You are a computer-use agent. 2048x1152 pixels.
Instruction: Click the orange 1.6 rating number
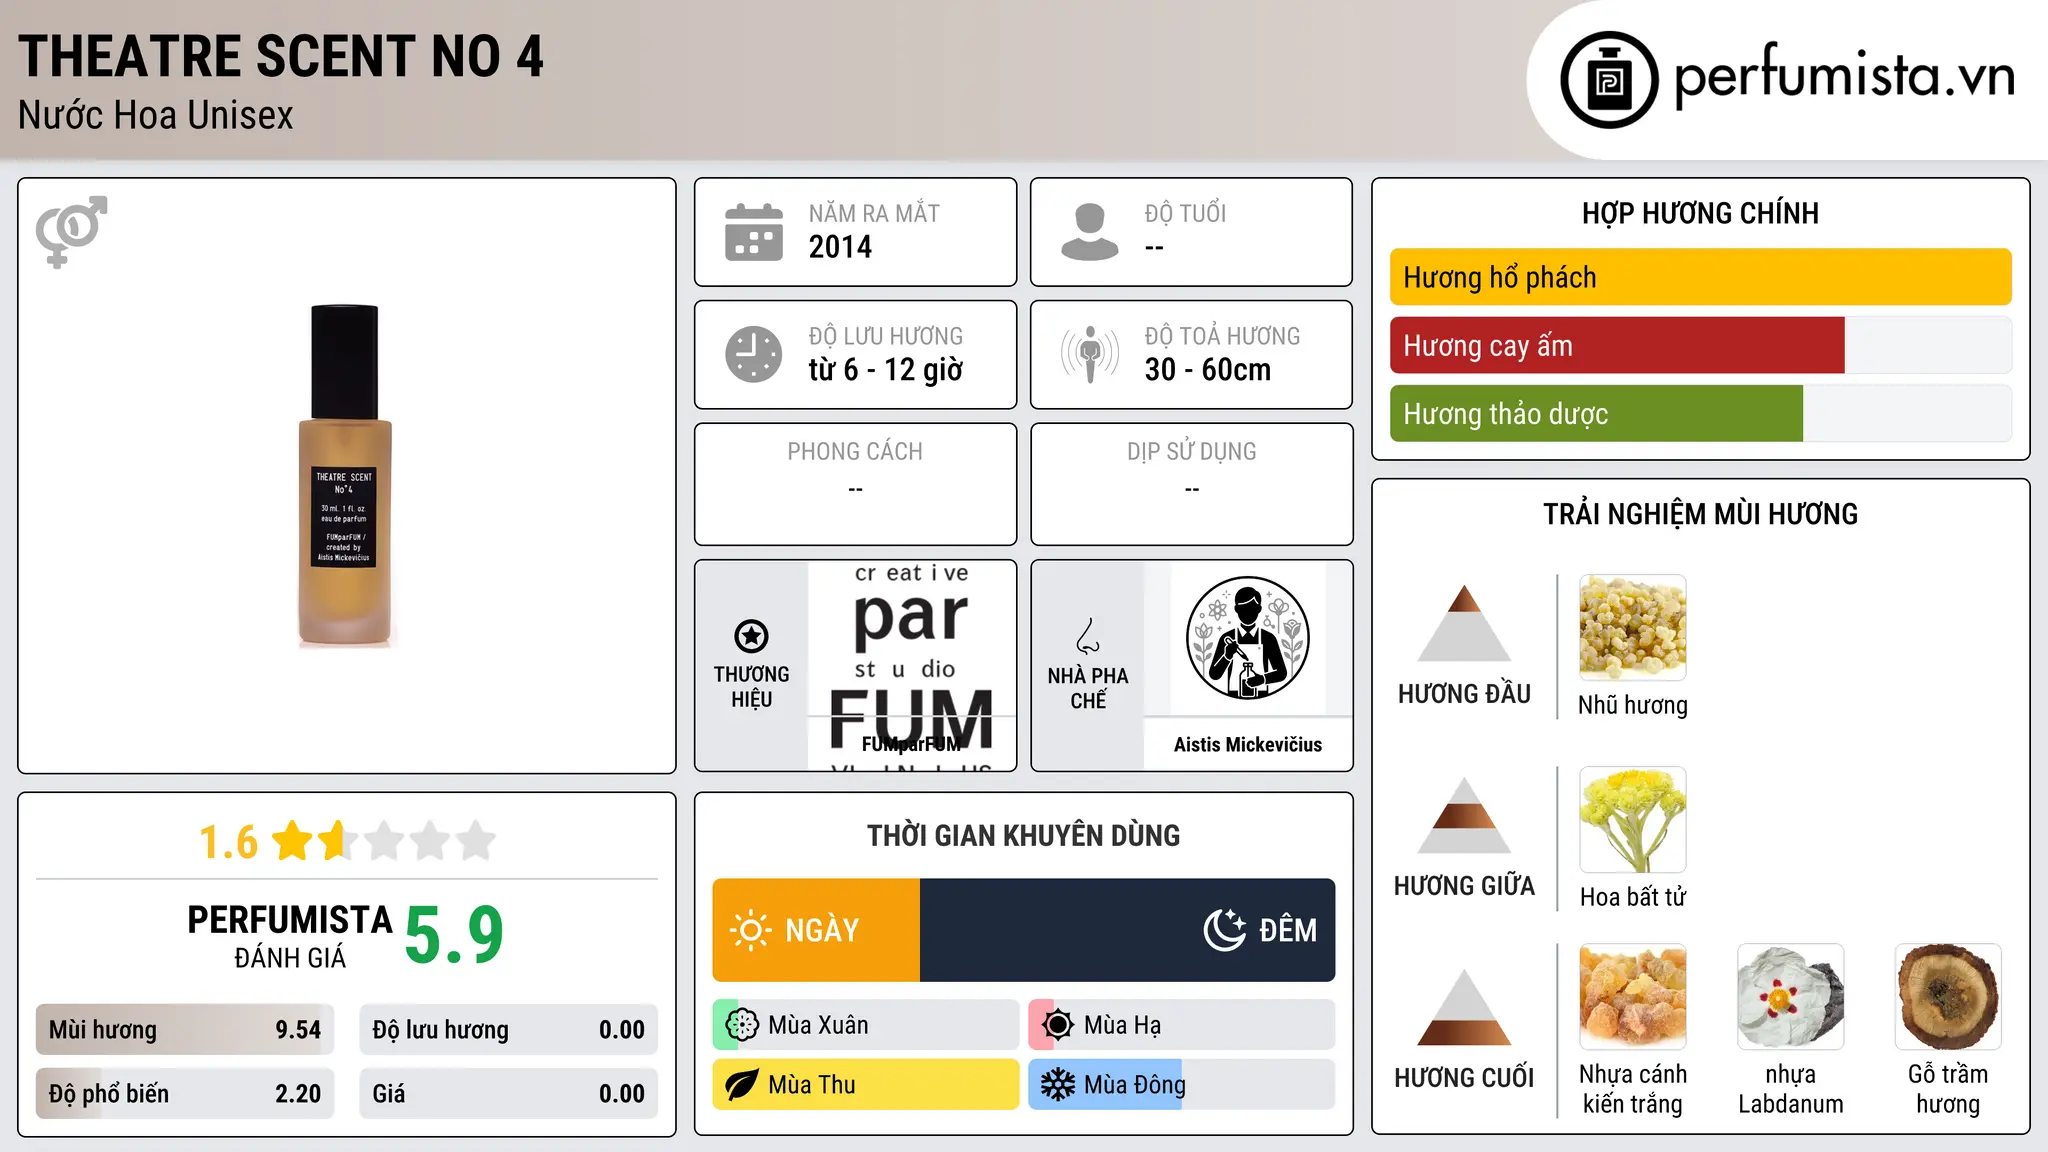pyautogui.click(x=229, y=842)
